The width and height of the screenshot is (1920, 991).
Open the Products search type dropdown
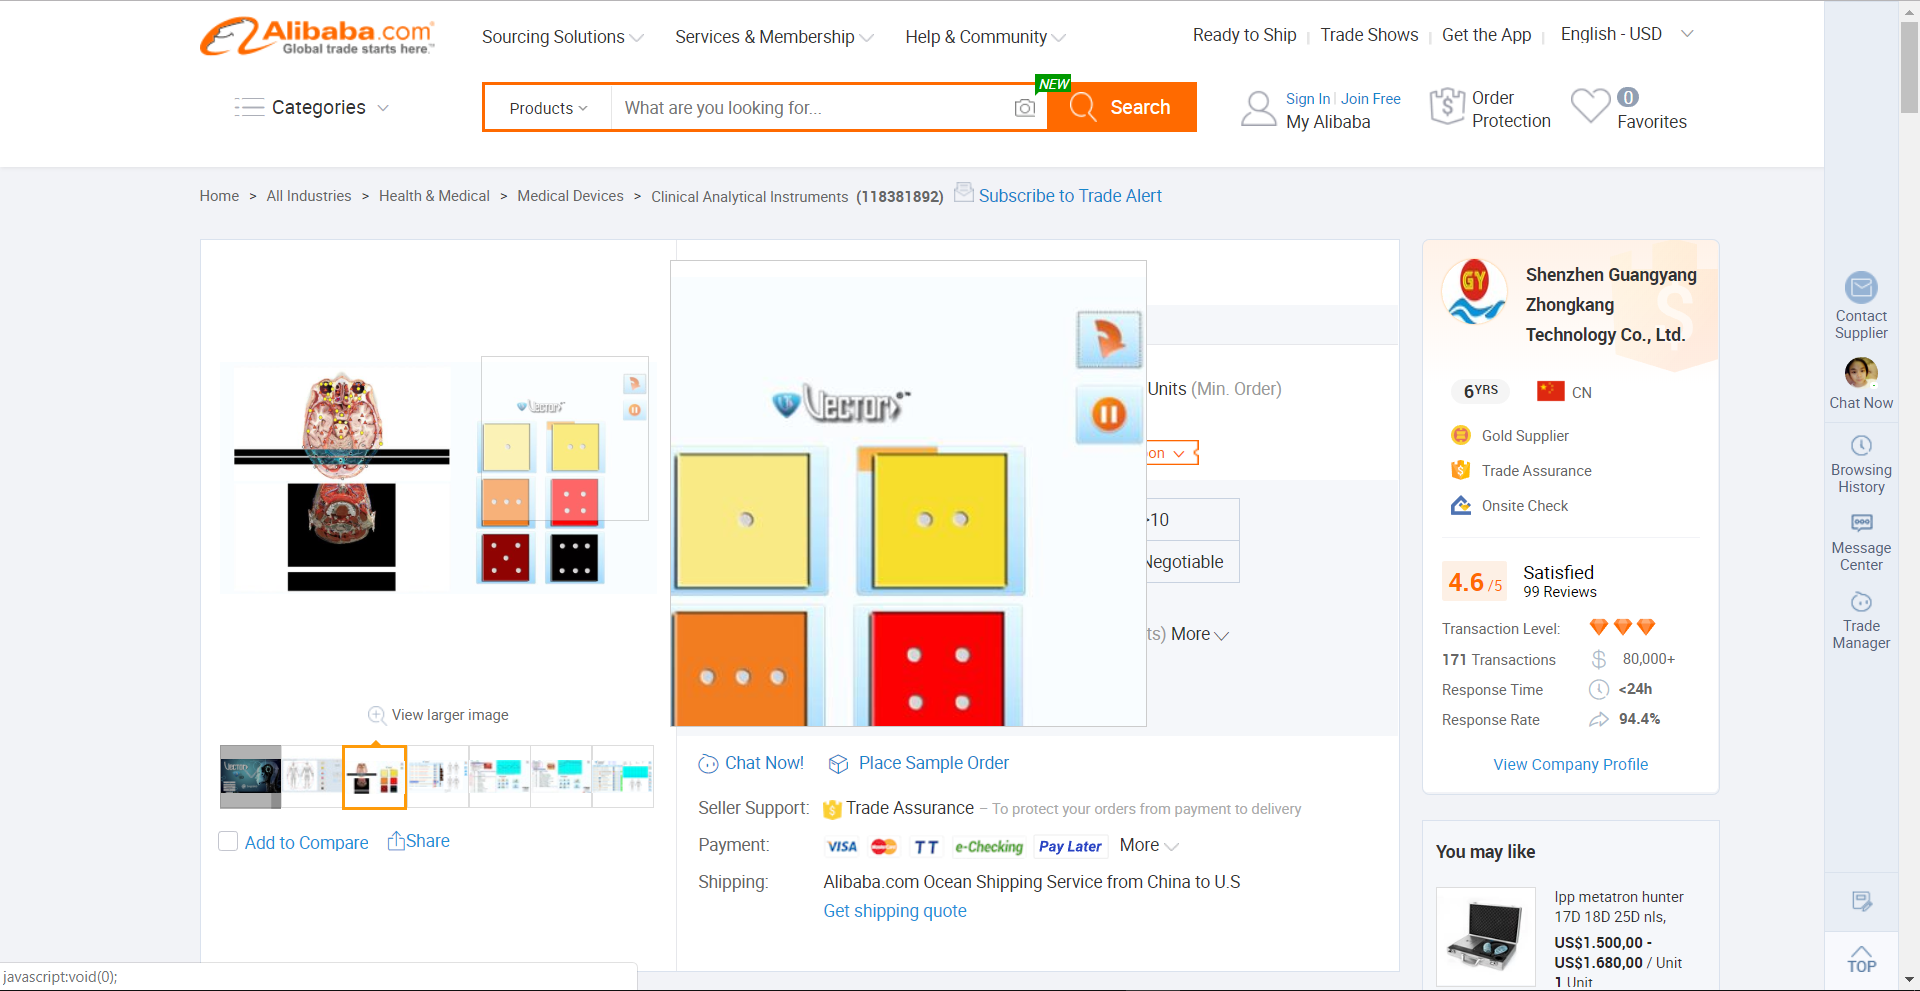coord(548,108)
